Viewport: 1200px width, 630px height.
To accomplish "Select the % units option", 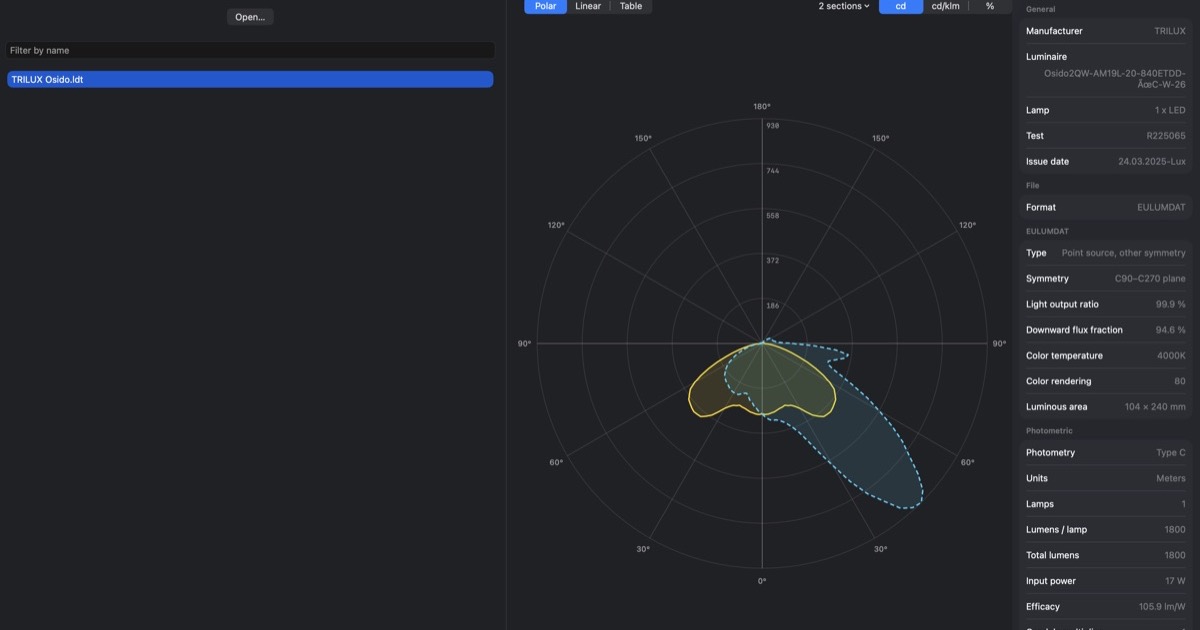I will (x=990, y=6).
